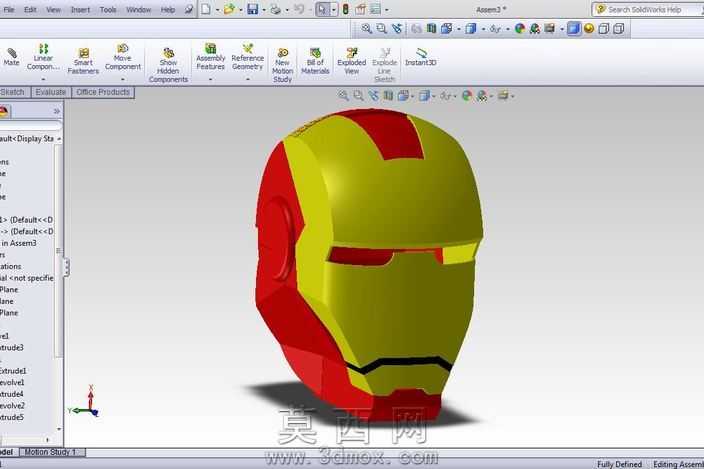
Task: Open the dropdown arrow next to New
Action: [x=217, y=9]
